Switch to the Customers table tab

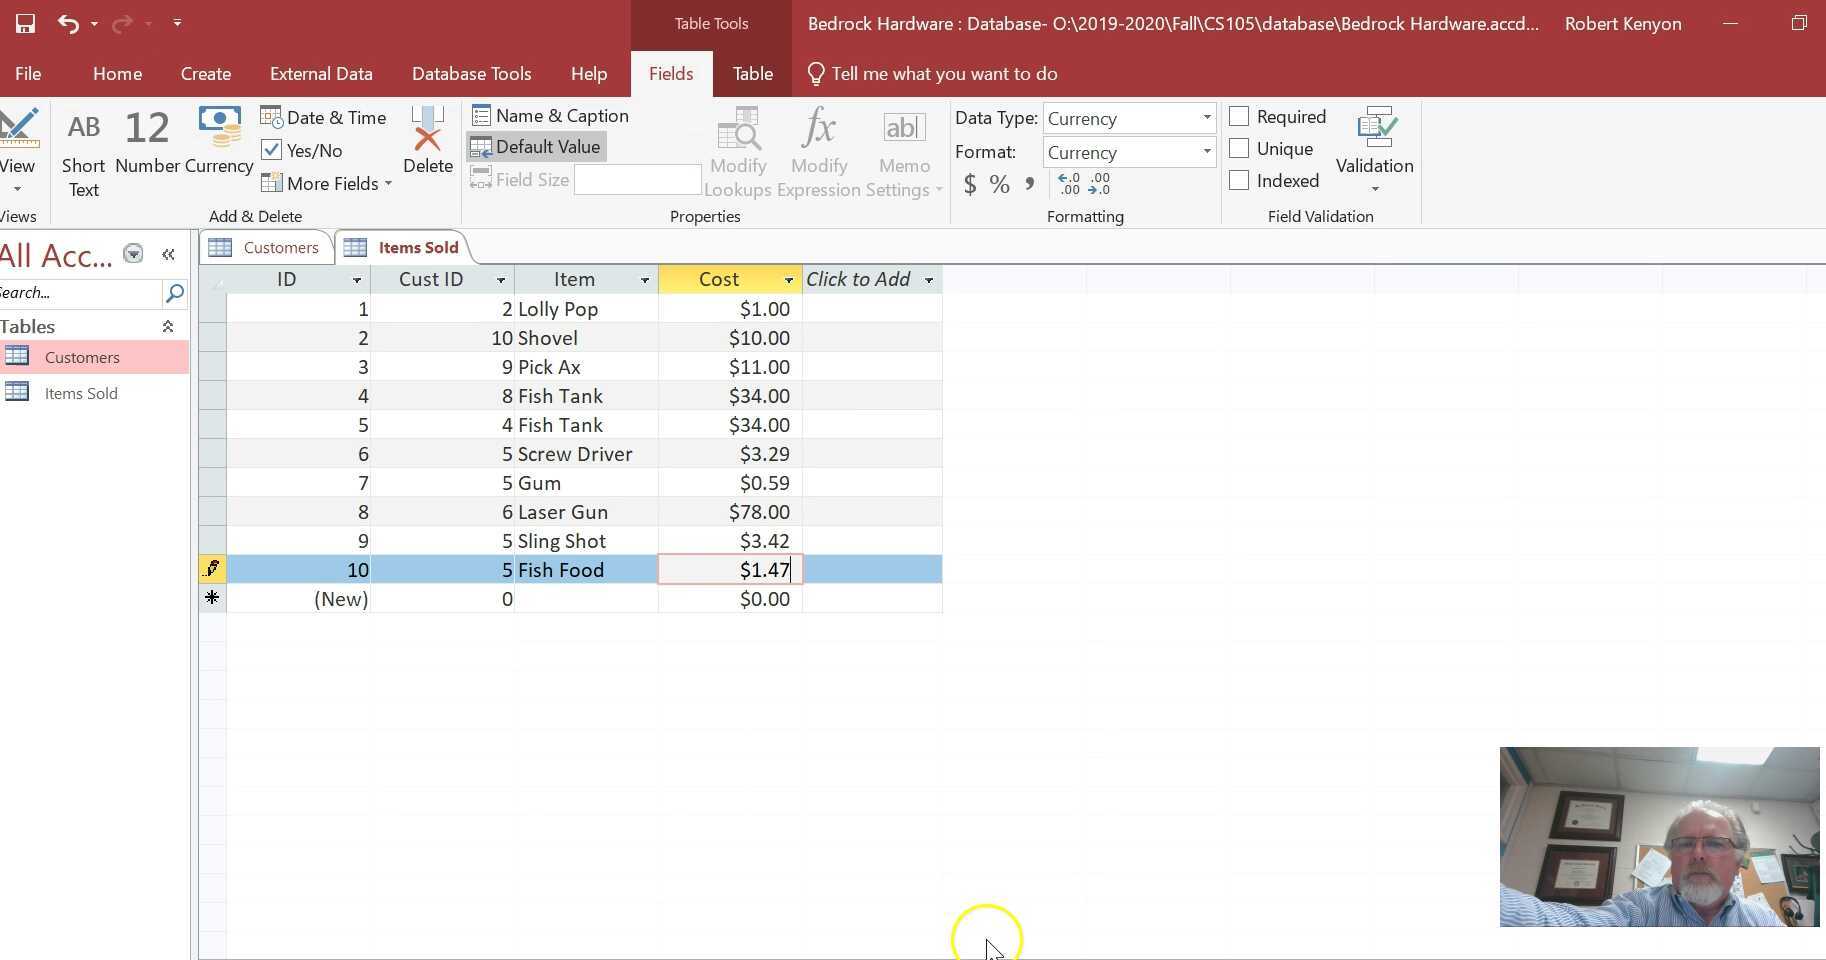[x=268, y=248]
